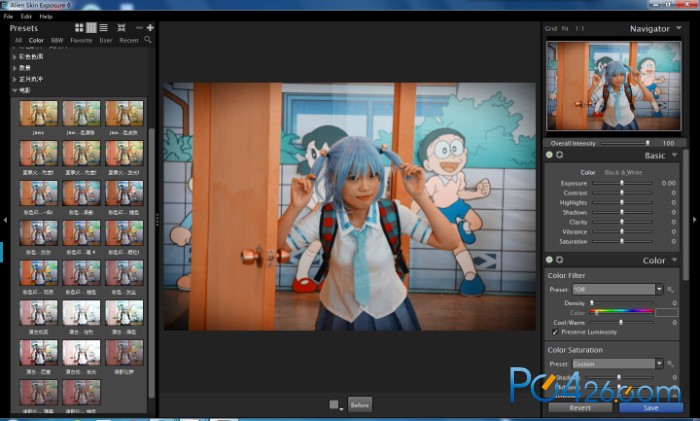The image size is (700, 421).
Task: Open the preset search magnifier
Action: coord(148,40)
